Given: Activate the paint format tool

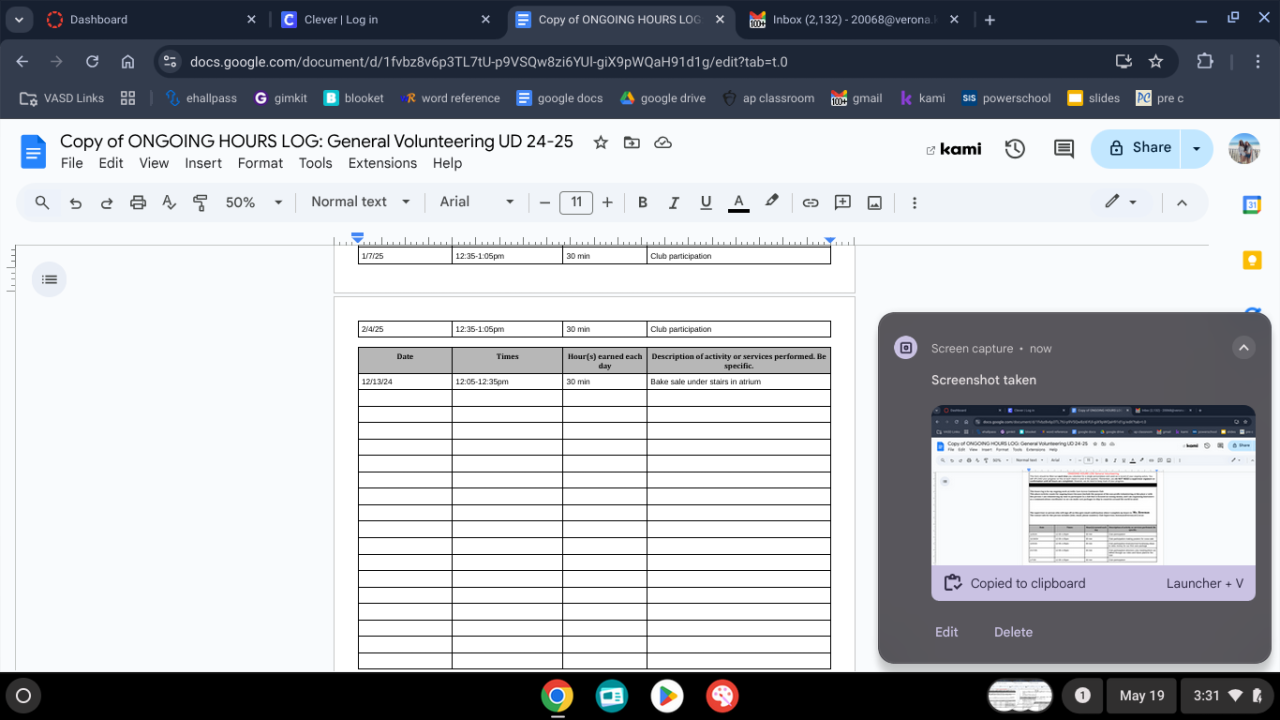Looking at the screenshot, I should (x=200, y=202).
